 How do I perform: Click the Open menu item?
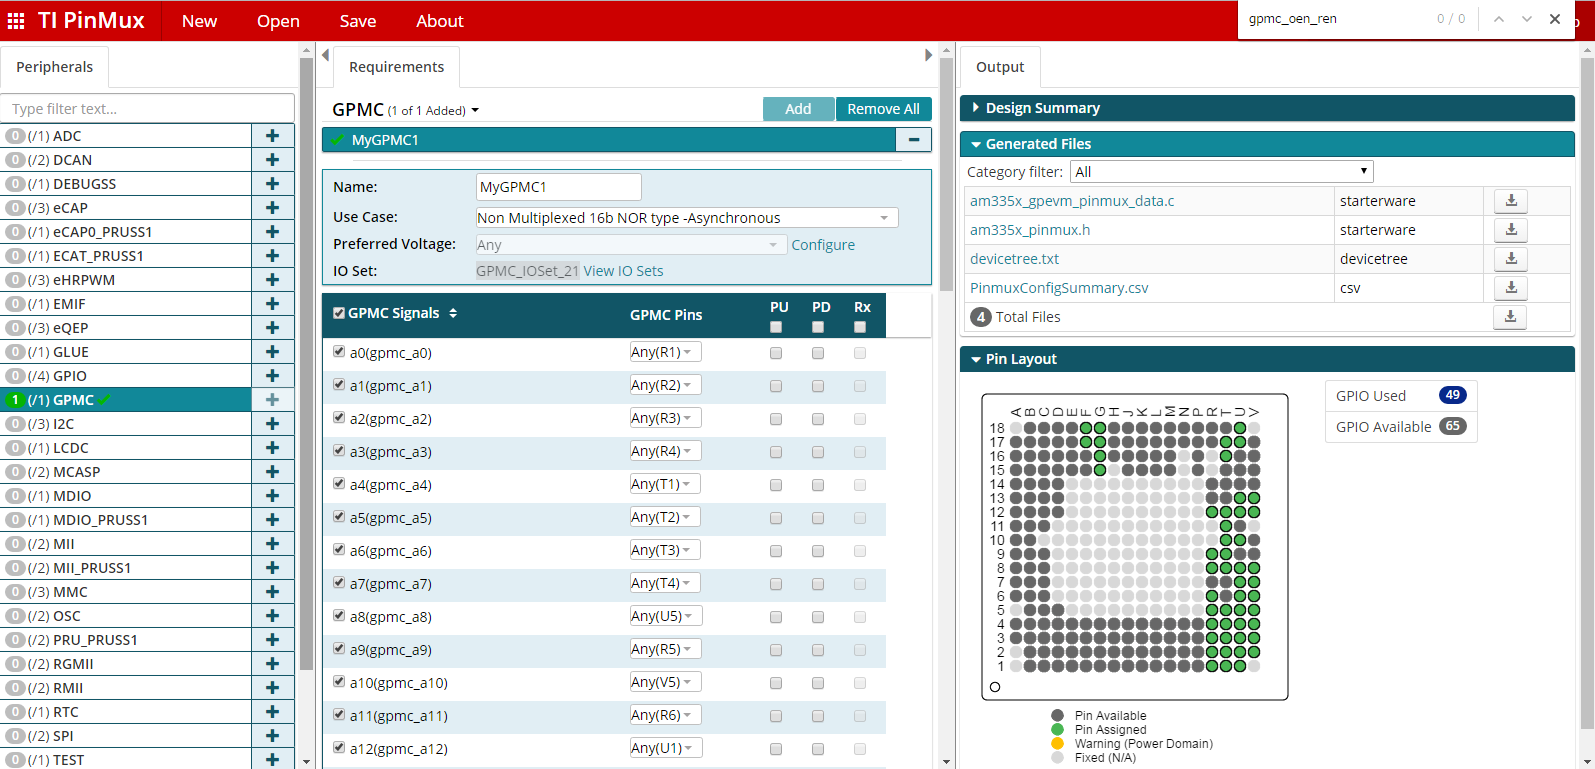pyautogui.click(x=278, y=21)
